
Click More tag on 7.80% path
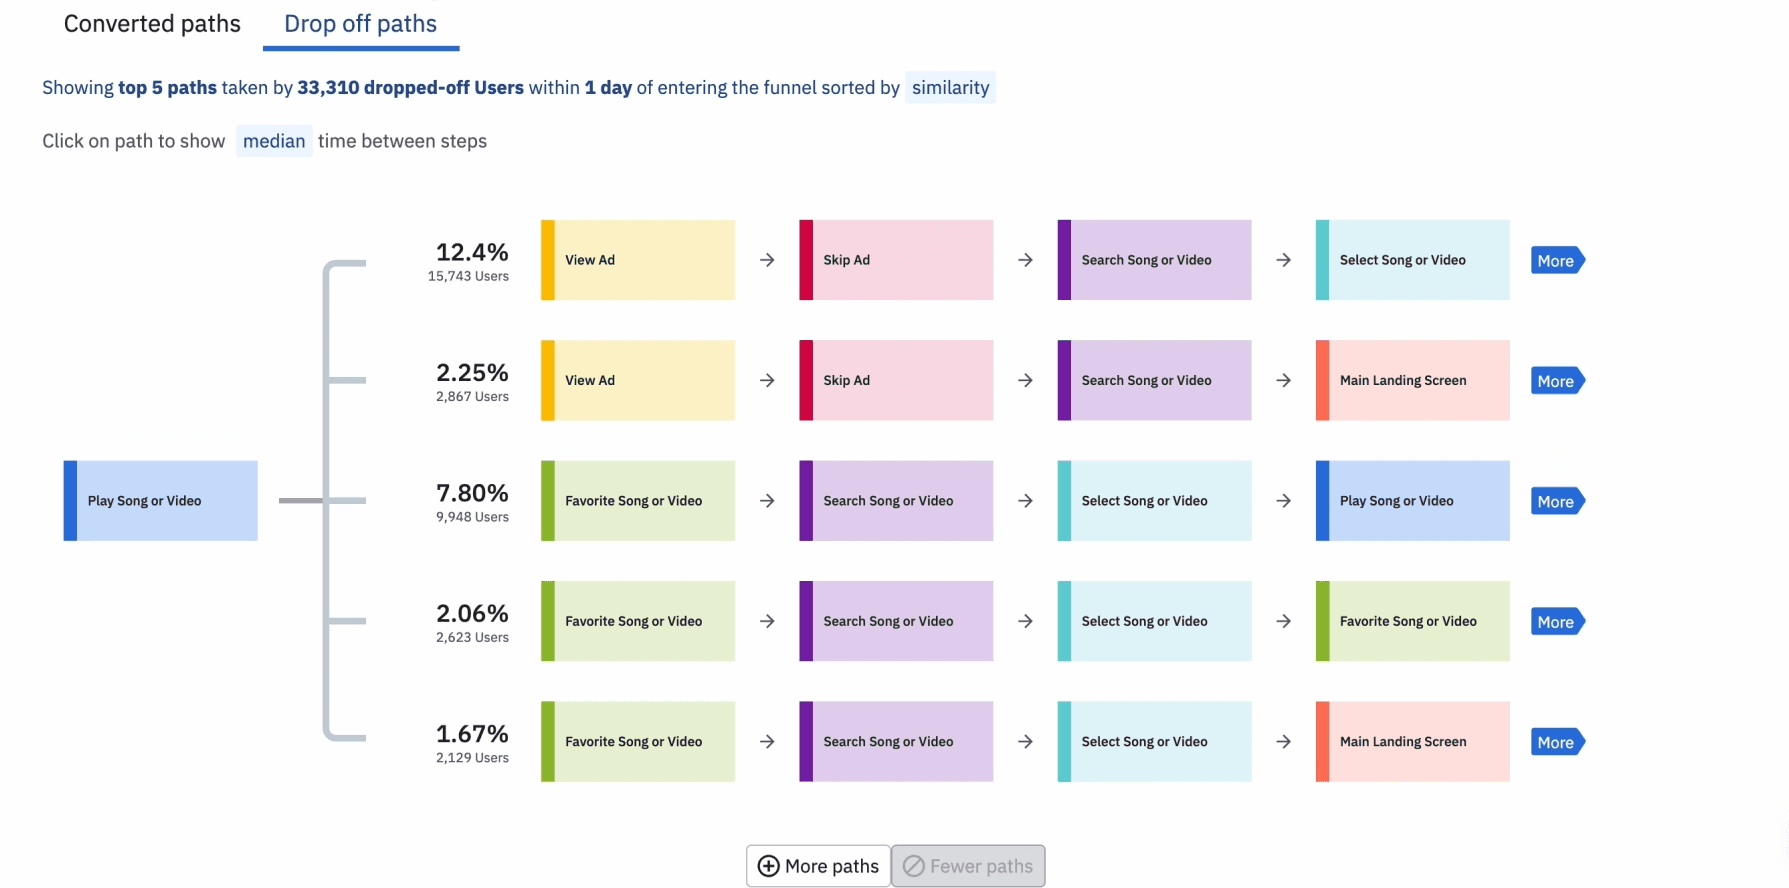point(1556,502)
